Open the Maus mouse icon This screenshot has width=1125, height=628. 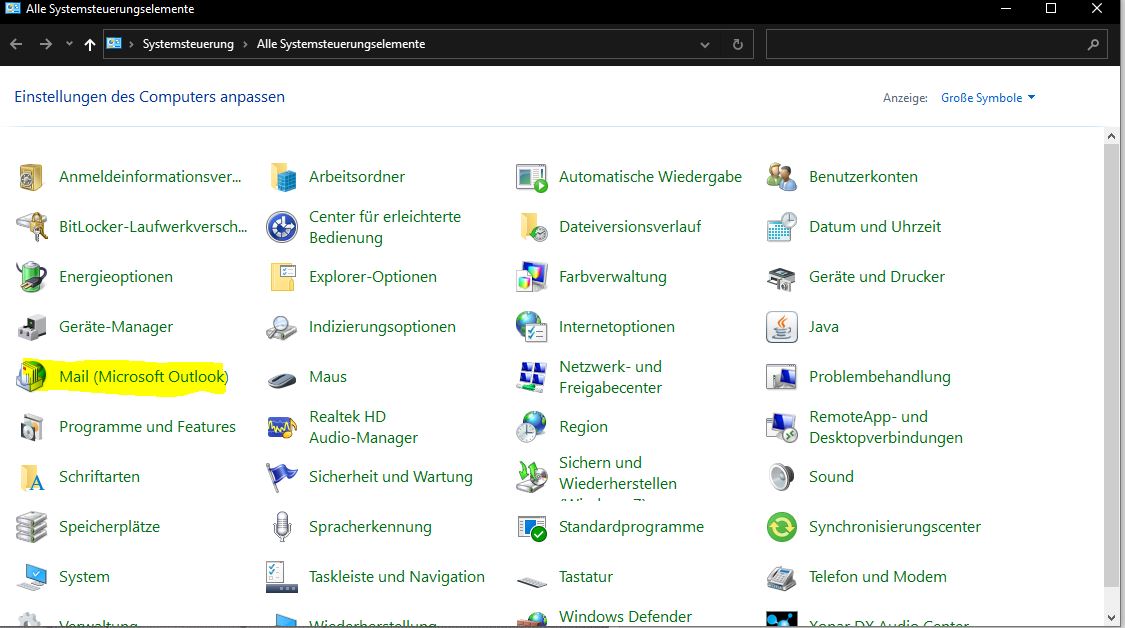coord(282,379)
